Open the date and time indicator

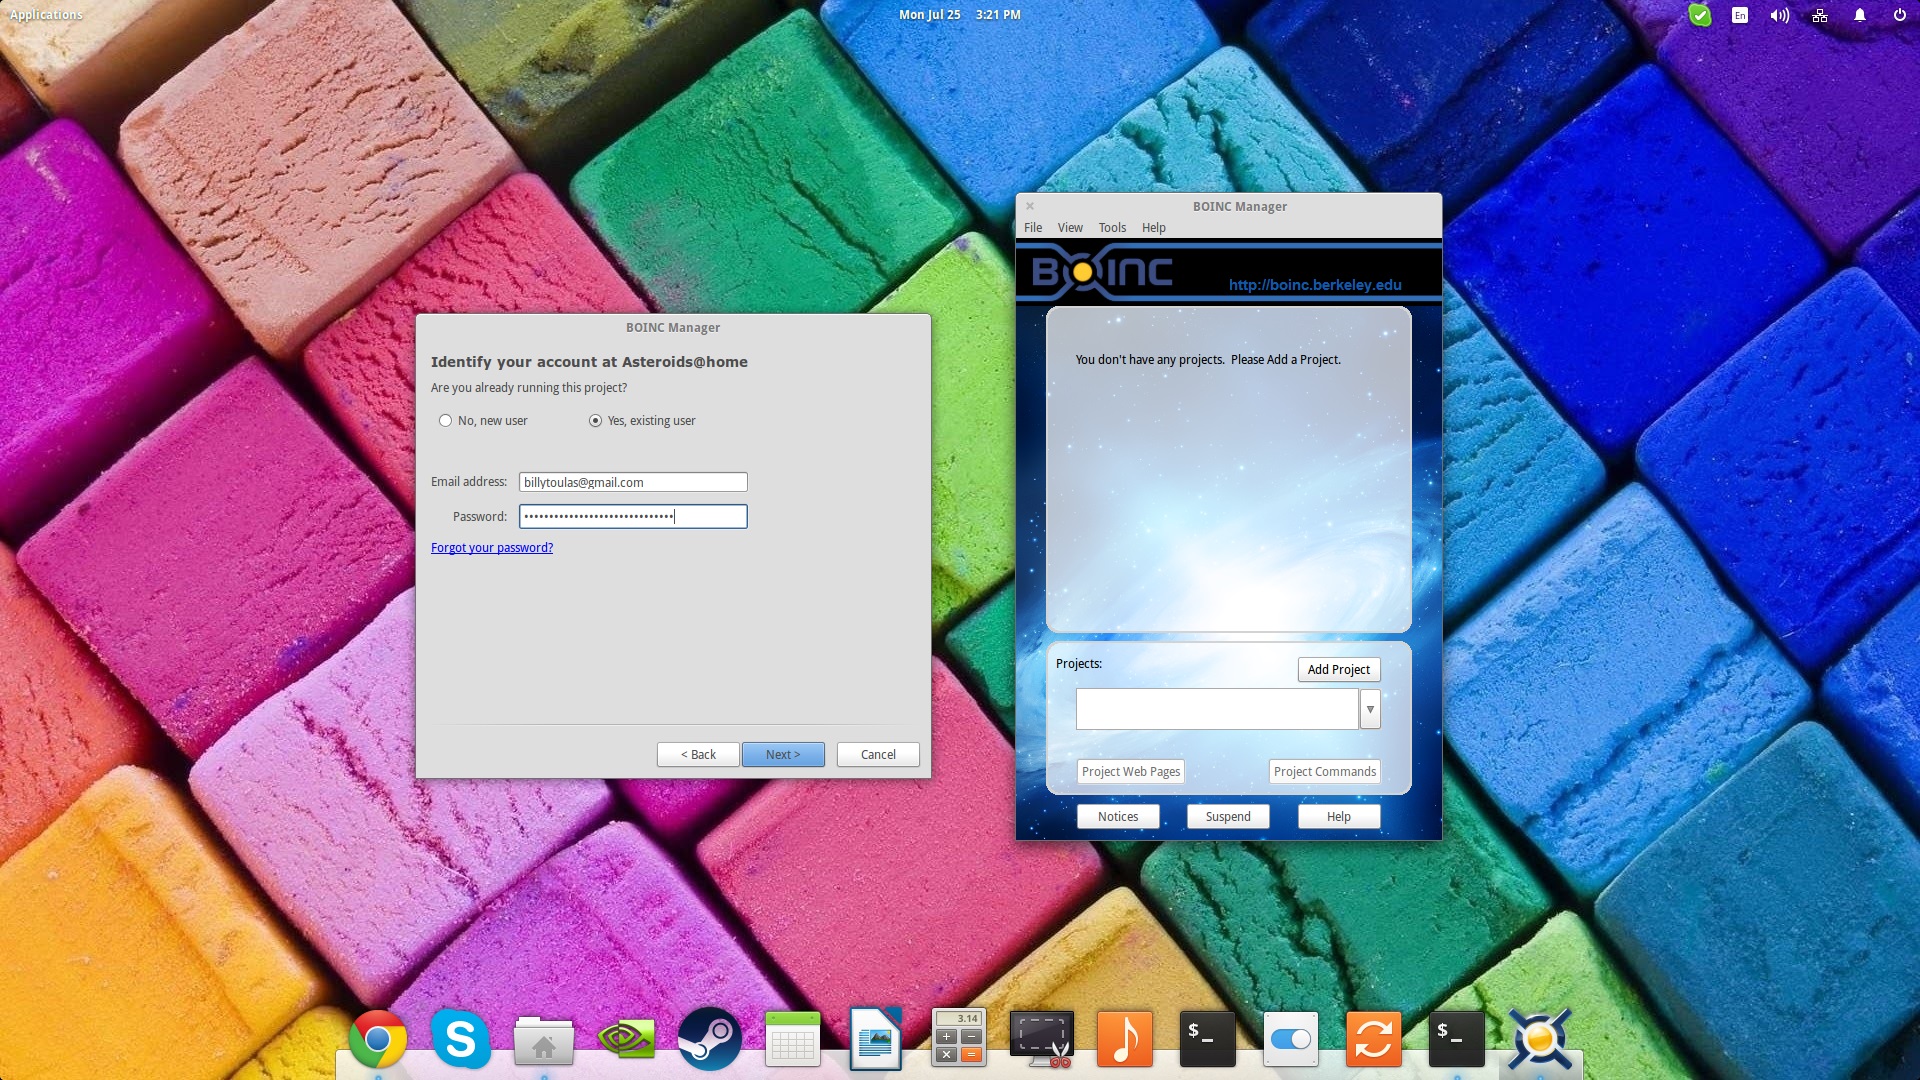pos(960,15)
